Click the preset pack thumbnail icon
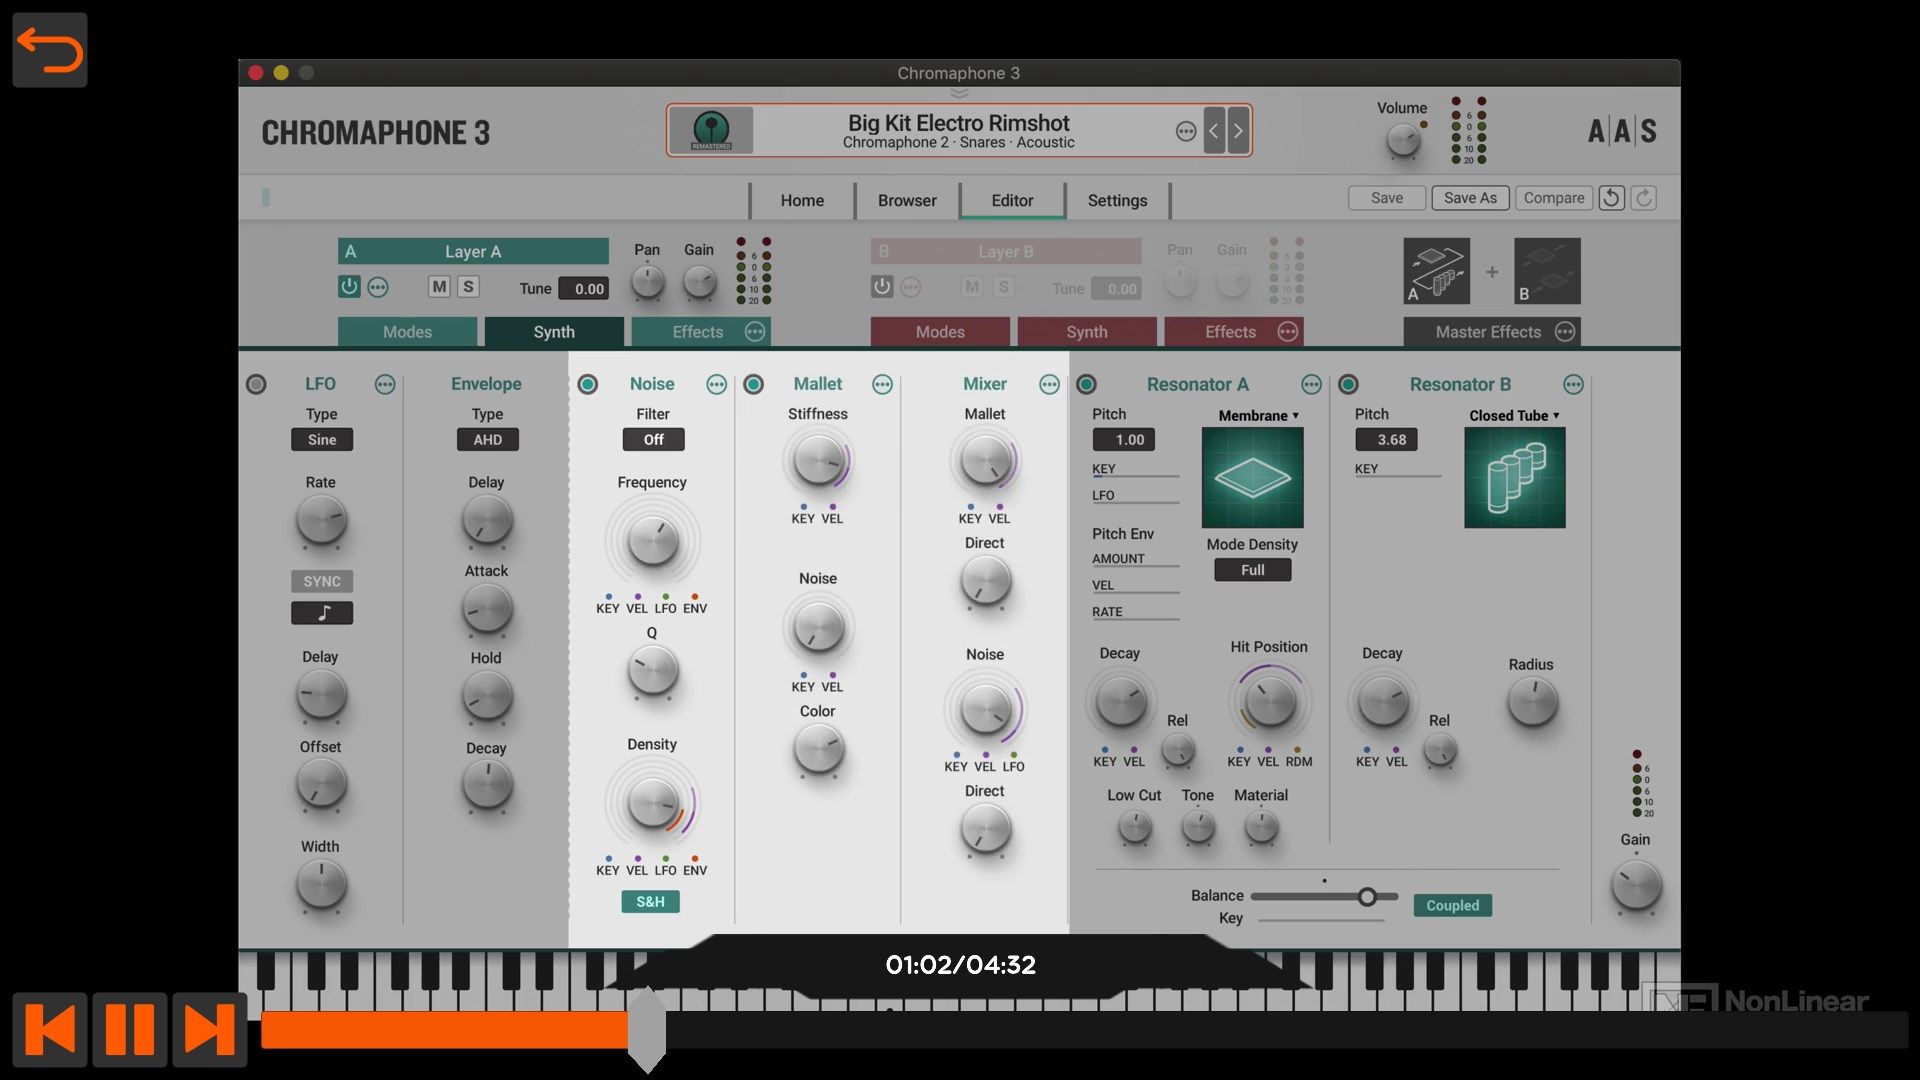 tap(711, 130)
